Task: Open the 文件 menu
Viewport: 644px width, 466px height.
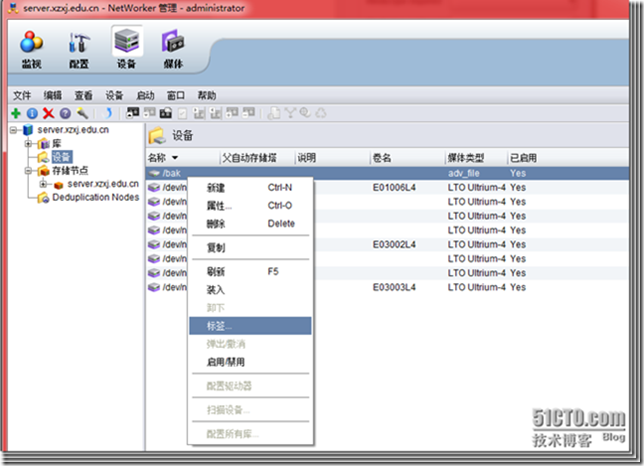Action: click(x=22, y=96)
